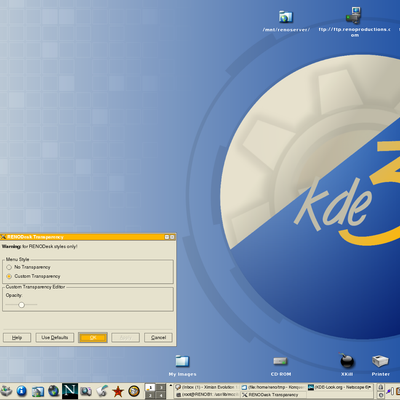Open the Printer desktop icon
The width and height of the screenshot is (400, 400).
[x=380, y=361]
